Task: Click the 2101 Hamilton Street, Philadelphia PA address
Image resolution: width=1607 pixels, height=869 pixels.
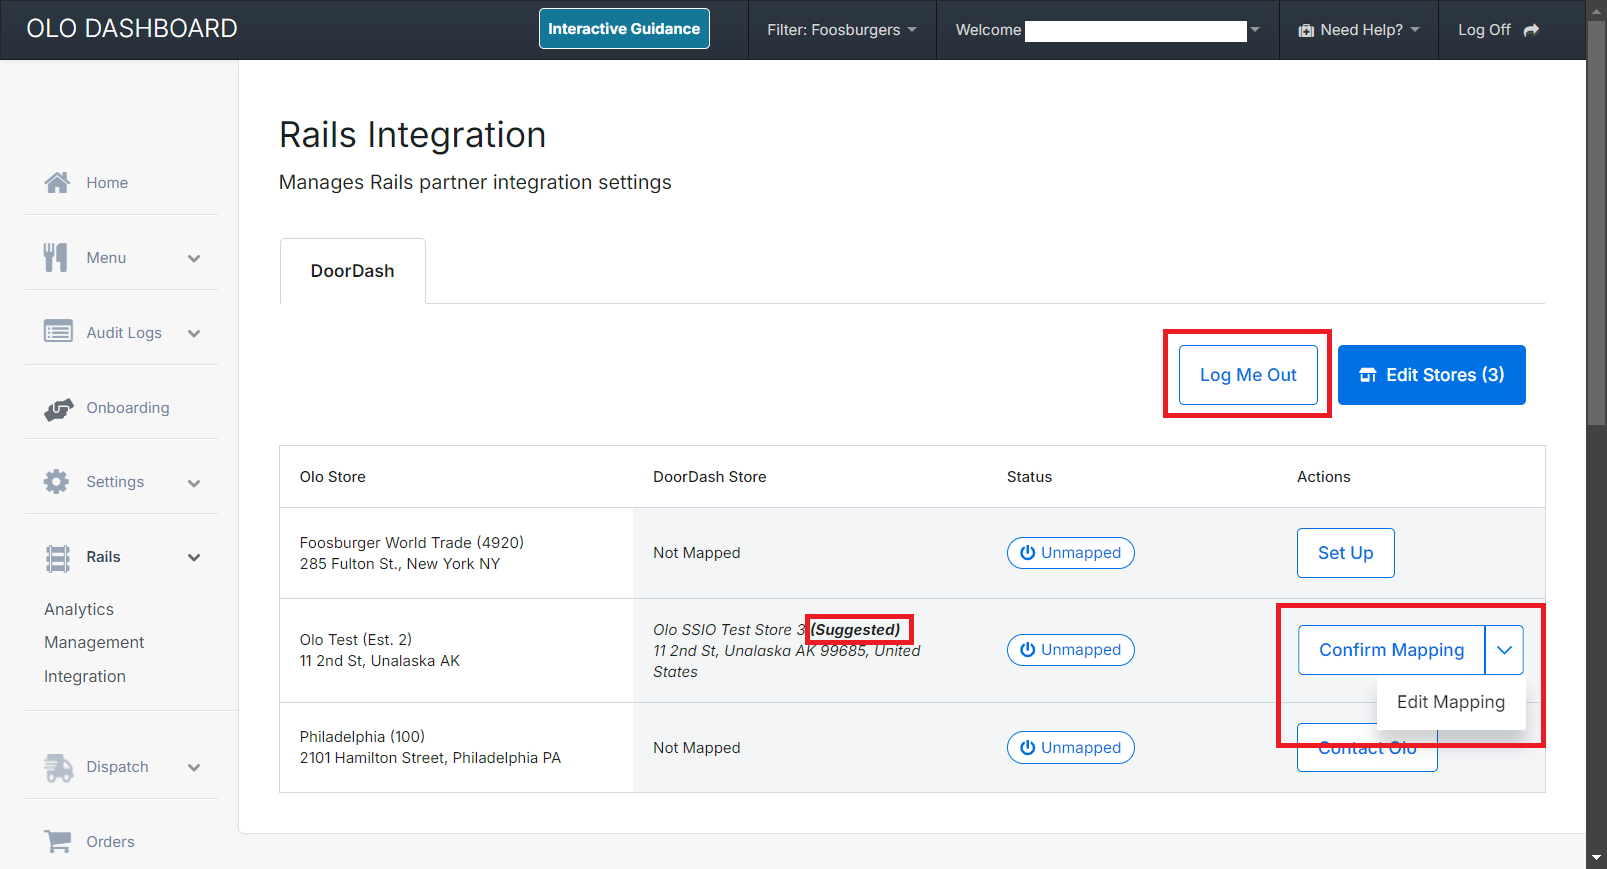Action: 431,758
